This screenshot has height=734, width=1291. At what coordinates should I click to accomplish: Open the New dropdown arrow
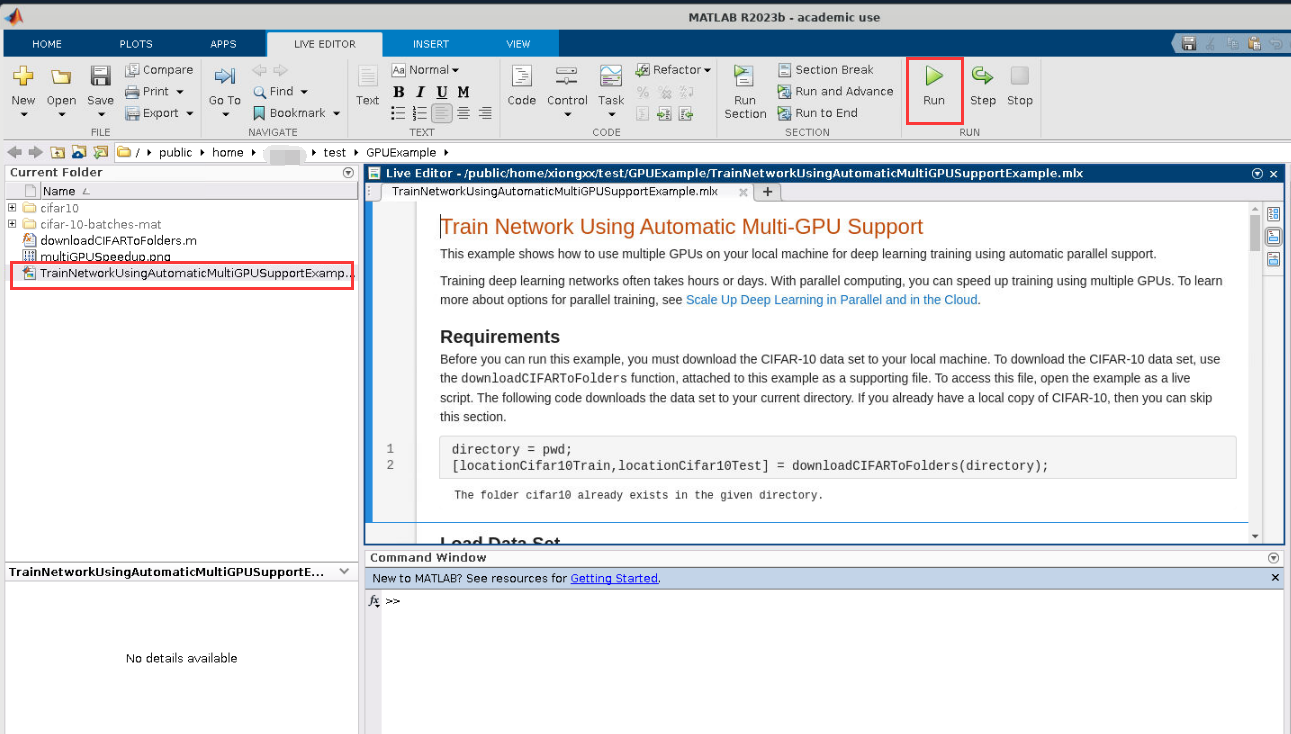[x=23, y=114]
